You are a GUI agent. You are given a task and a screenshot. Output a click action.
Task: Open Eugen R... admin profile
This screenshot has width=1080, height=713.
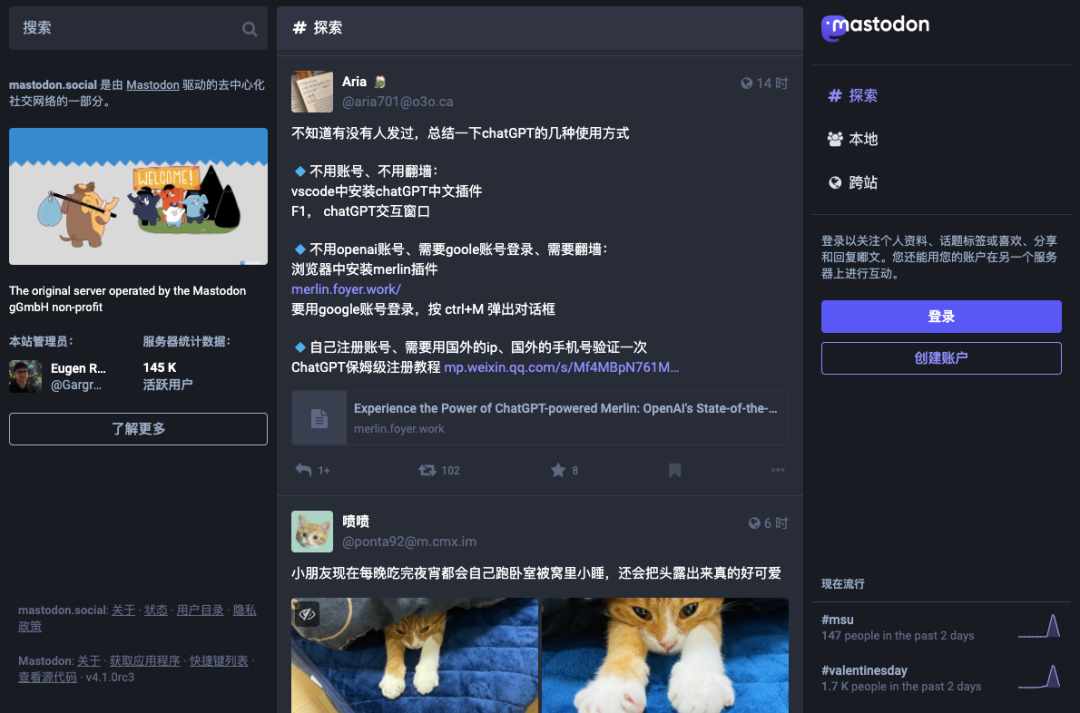point(58,376)
